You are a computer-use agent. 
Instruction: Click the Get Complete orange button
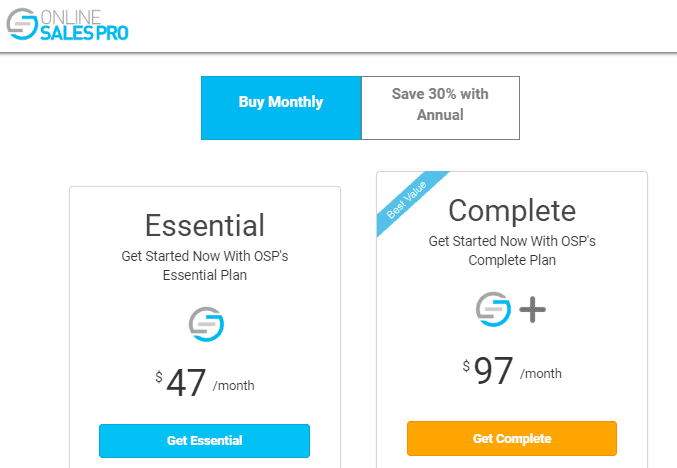coord(512,439)
